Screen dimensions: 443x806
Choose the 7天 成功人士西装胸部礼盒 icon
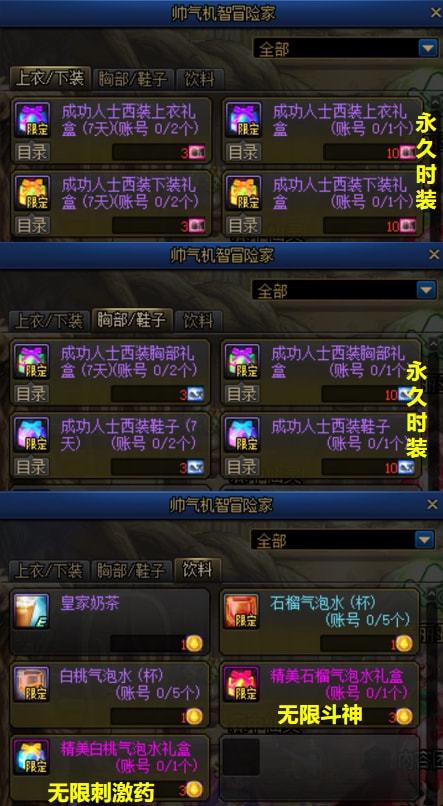31,361
